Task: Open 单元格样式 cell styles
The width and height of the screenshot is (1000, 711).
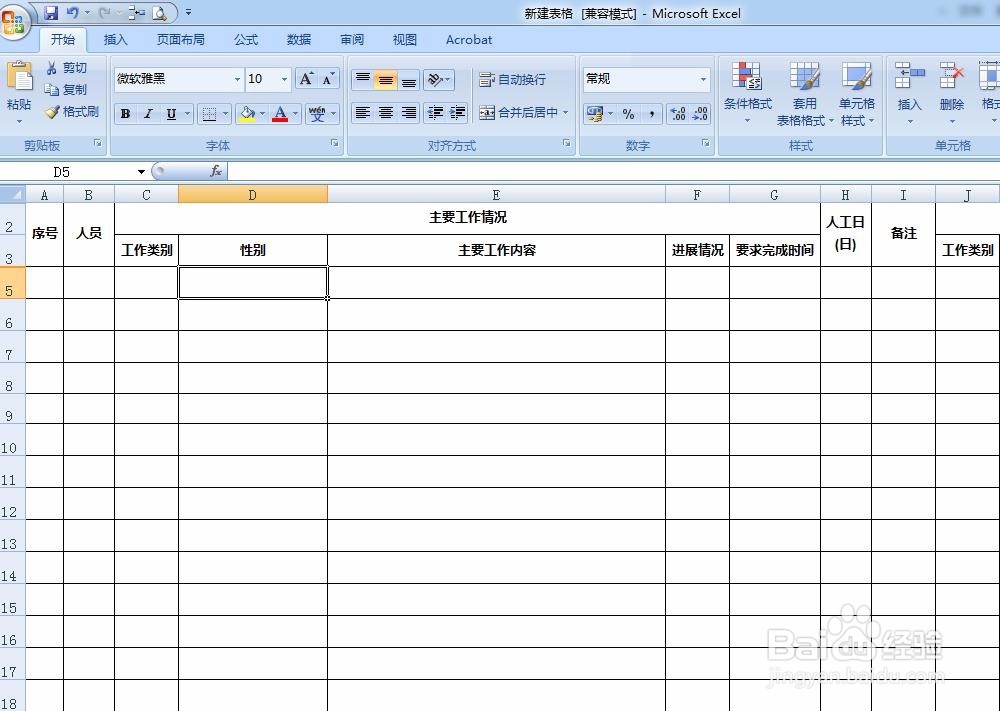Action: [857, 93]
